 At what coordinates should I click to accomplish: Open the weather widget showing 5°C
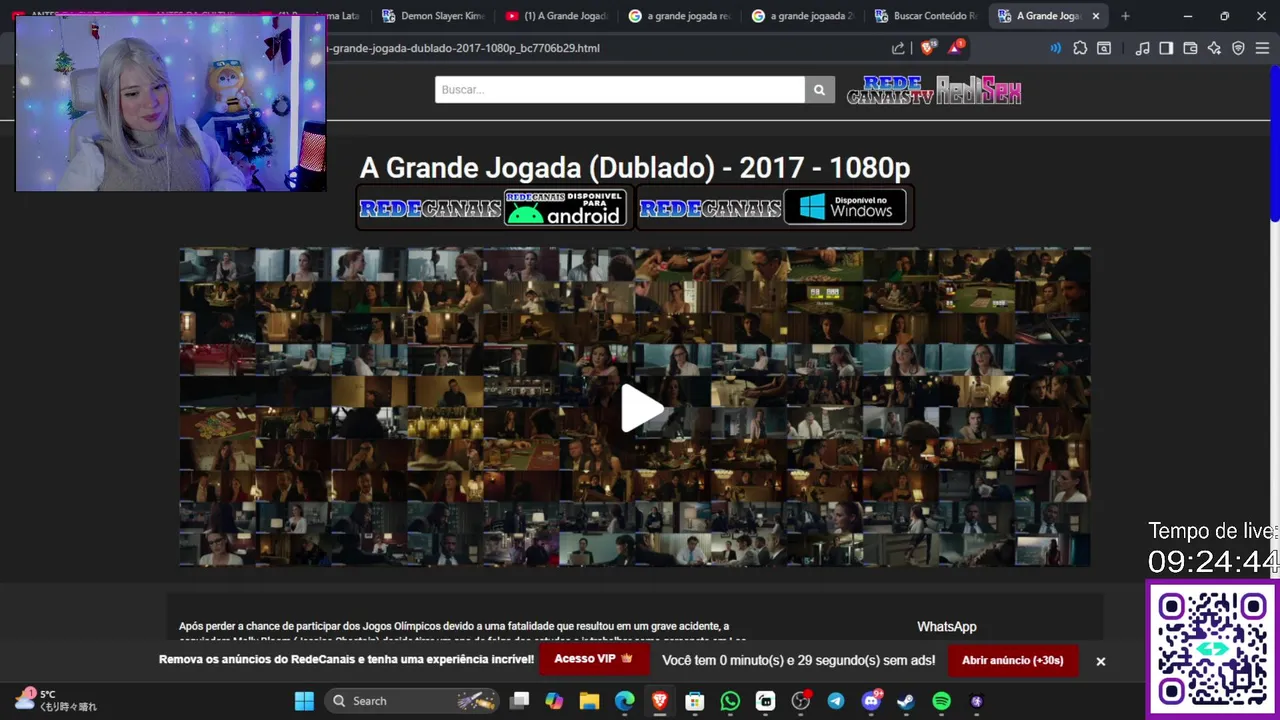coord(56,700)
